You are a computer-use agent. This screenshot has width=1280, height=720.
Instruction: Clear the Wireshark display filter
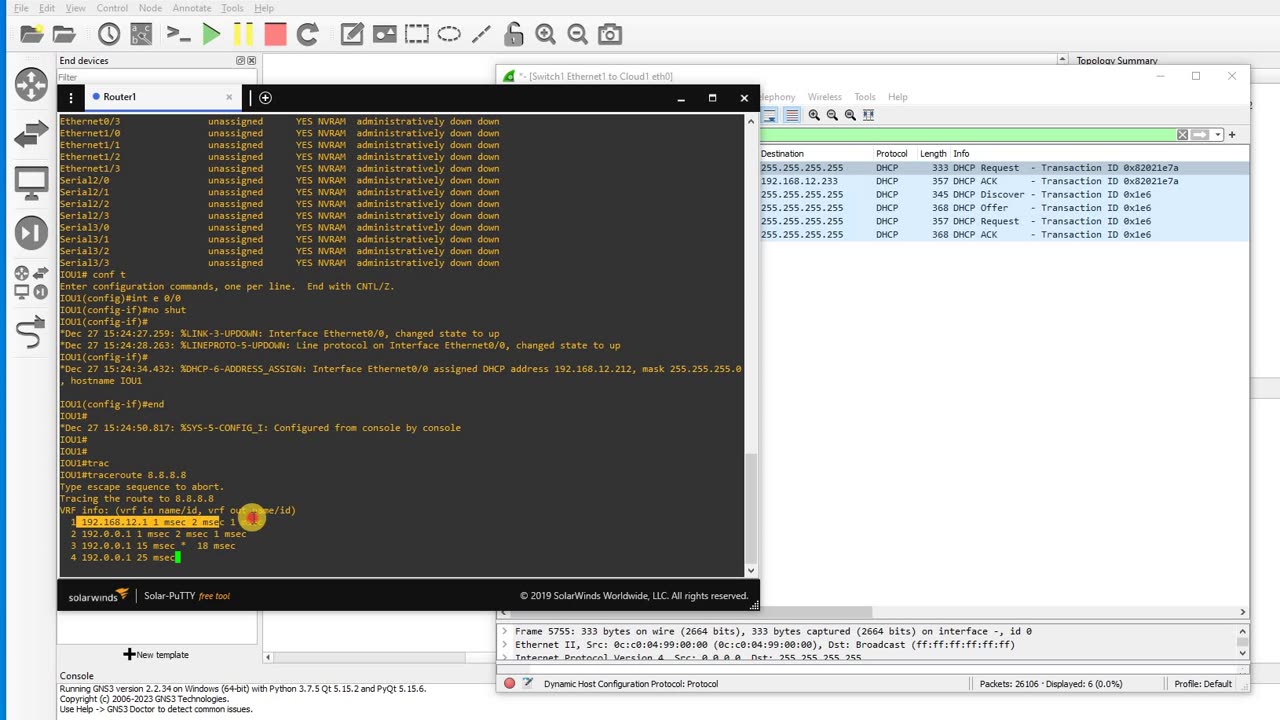pyautogui.click(x=1182, y=135)
